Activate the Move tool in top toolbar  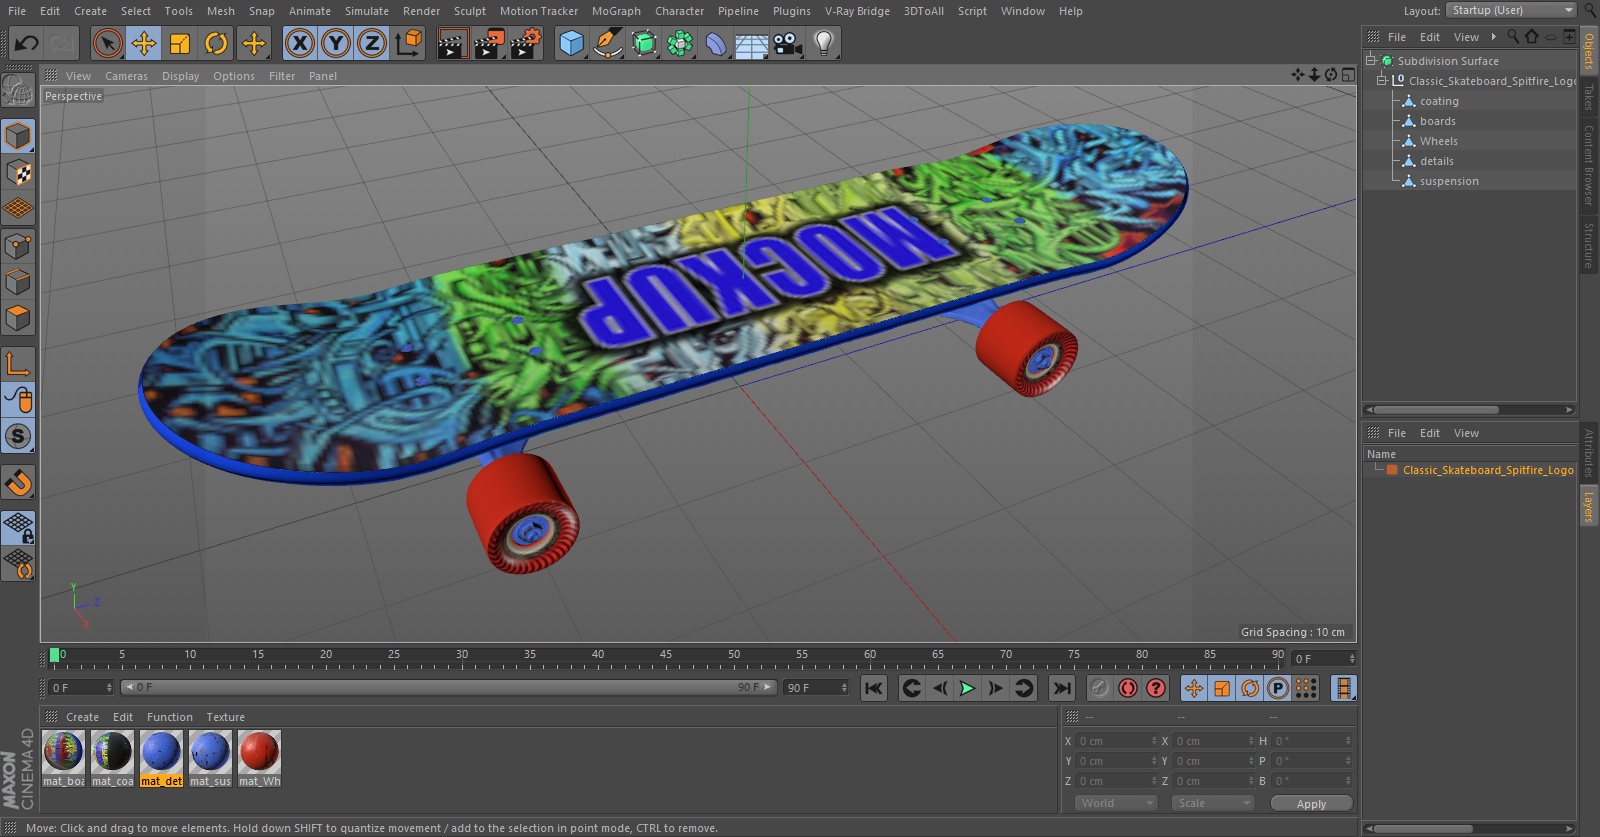tap(143, 43)
